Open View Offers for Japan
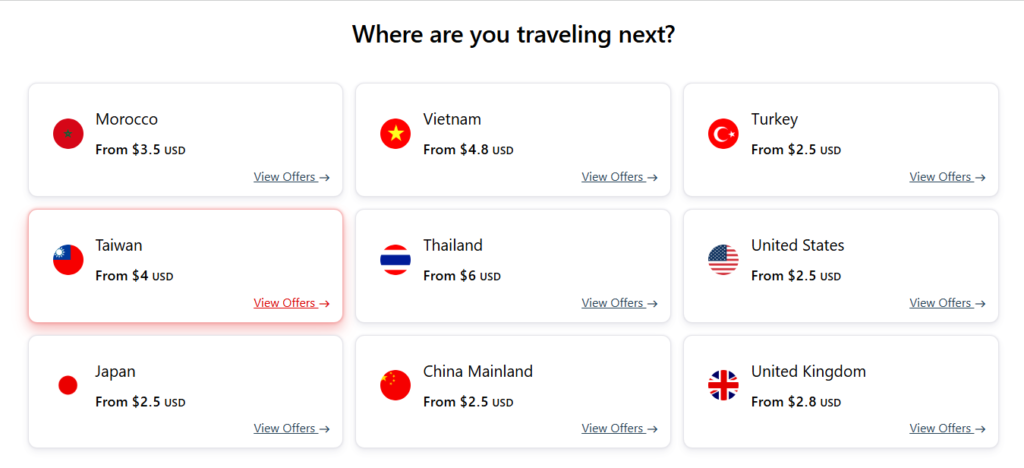Viewport: 1024px width, 468px height. pos(291,428)
